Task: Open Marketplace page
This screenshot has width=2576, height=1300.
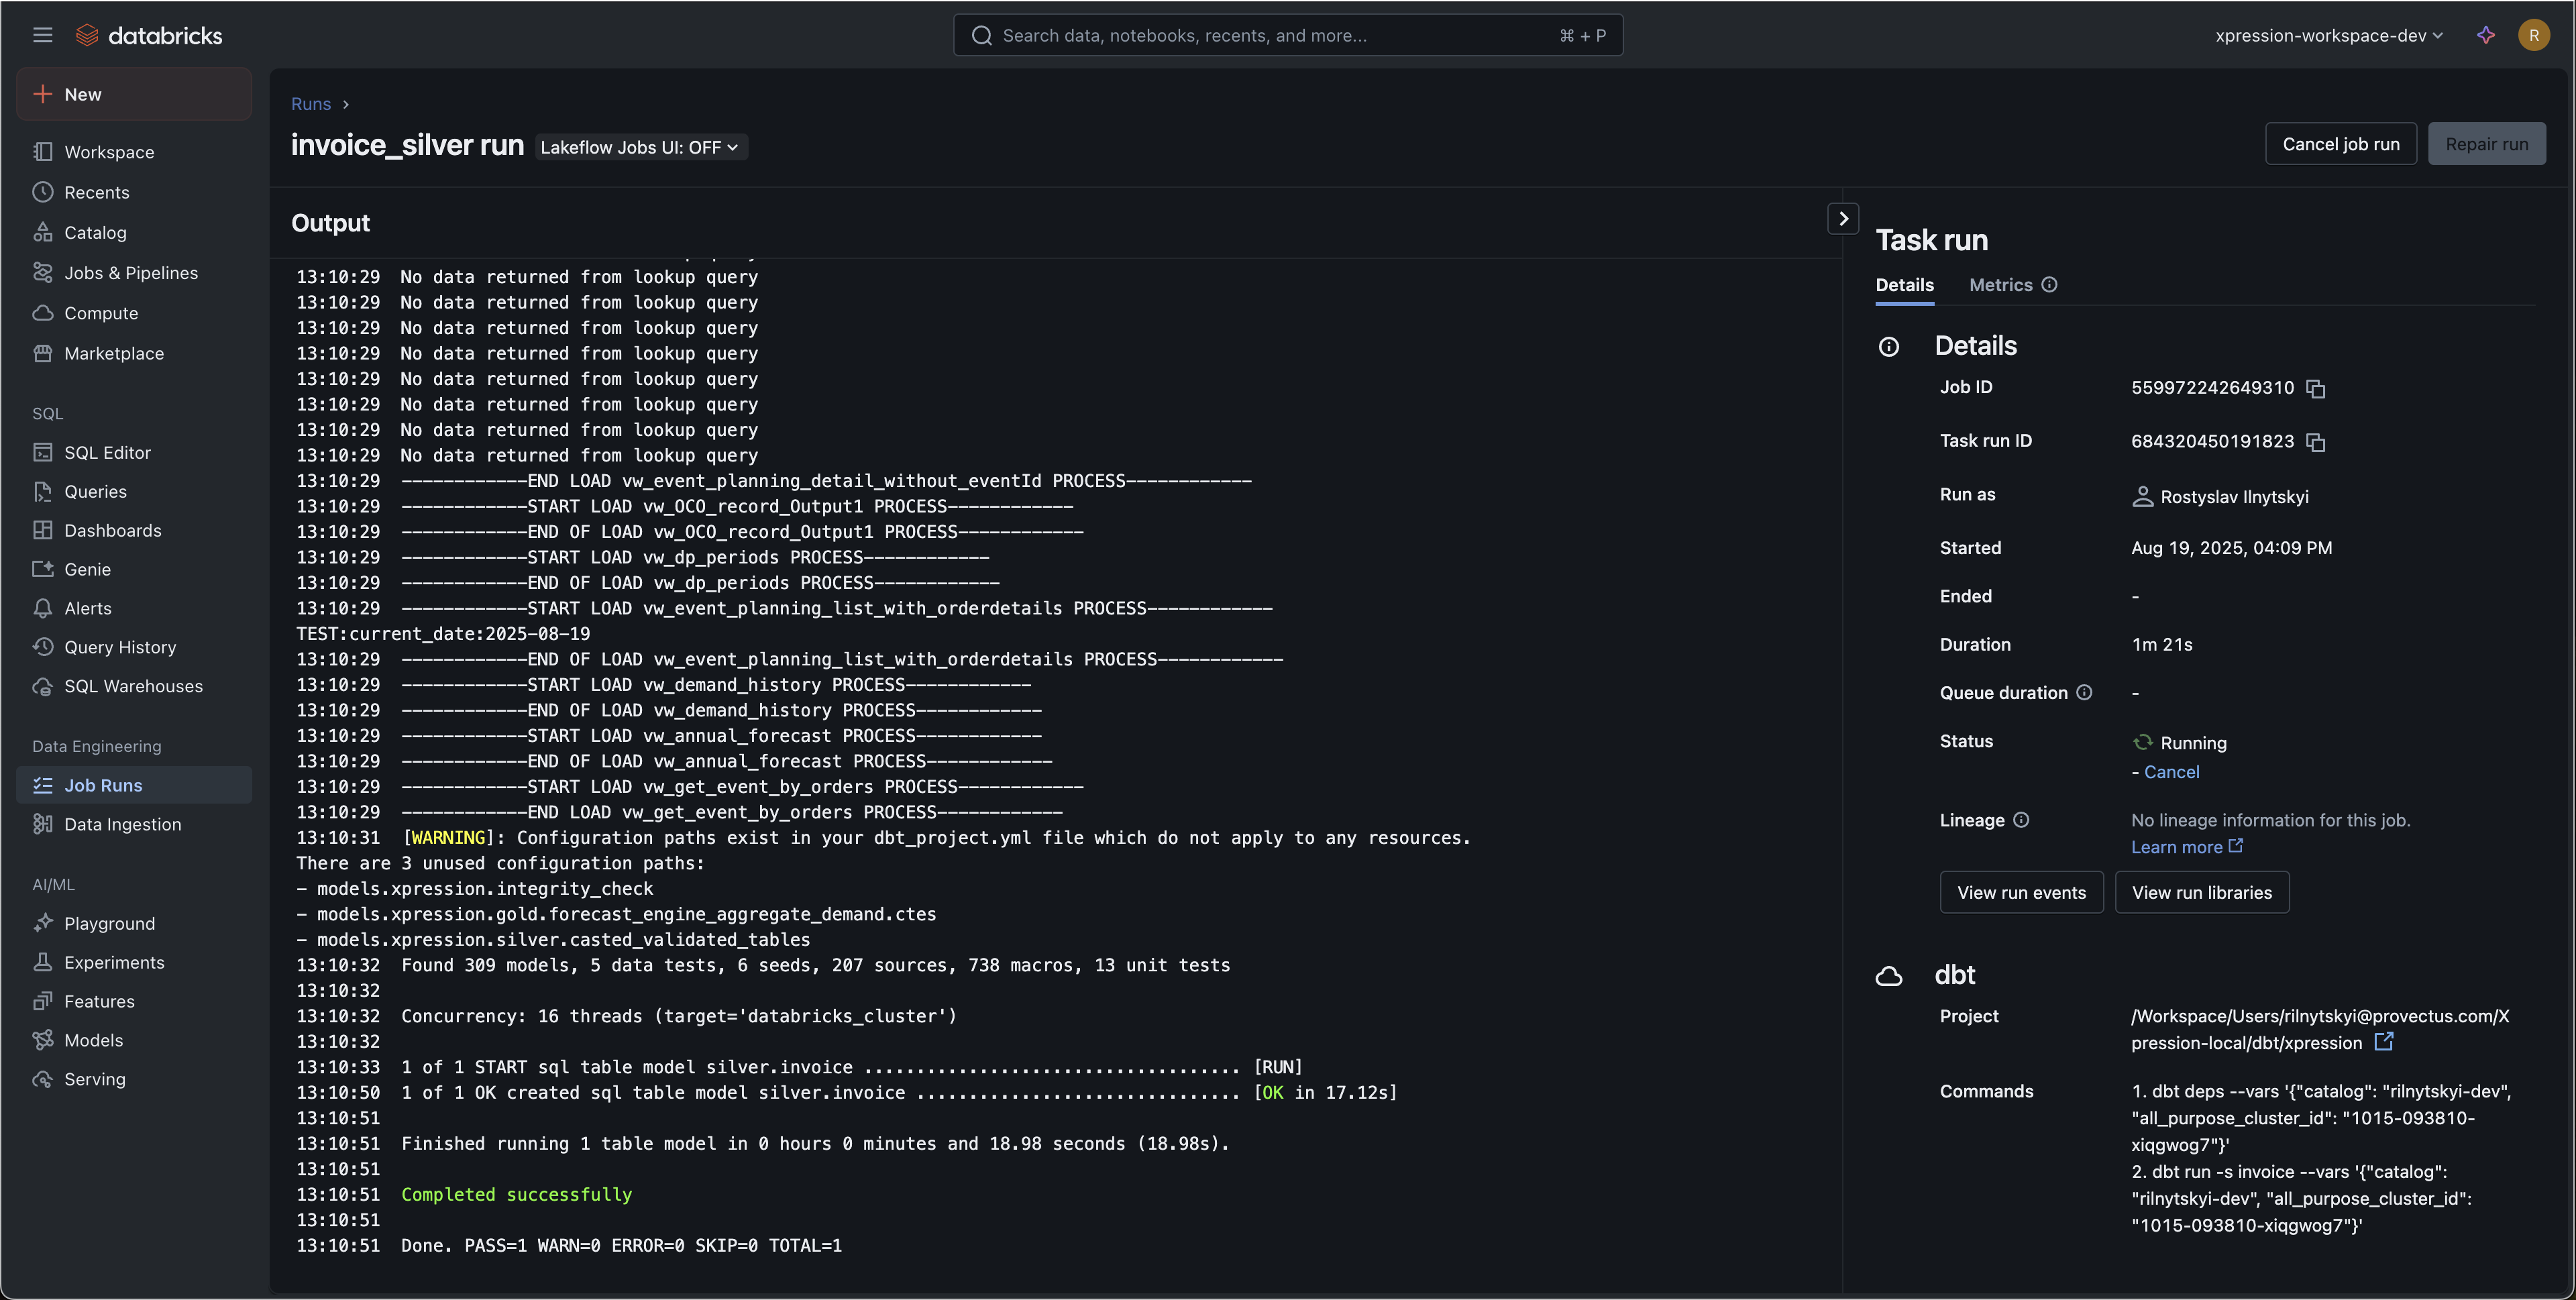Action: point(134,353)
